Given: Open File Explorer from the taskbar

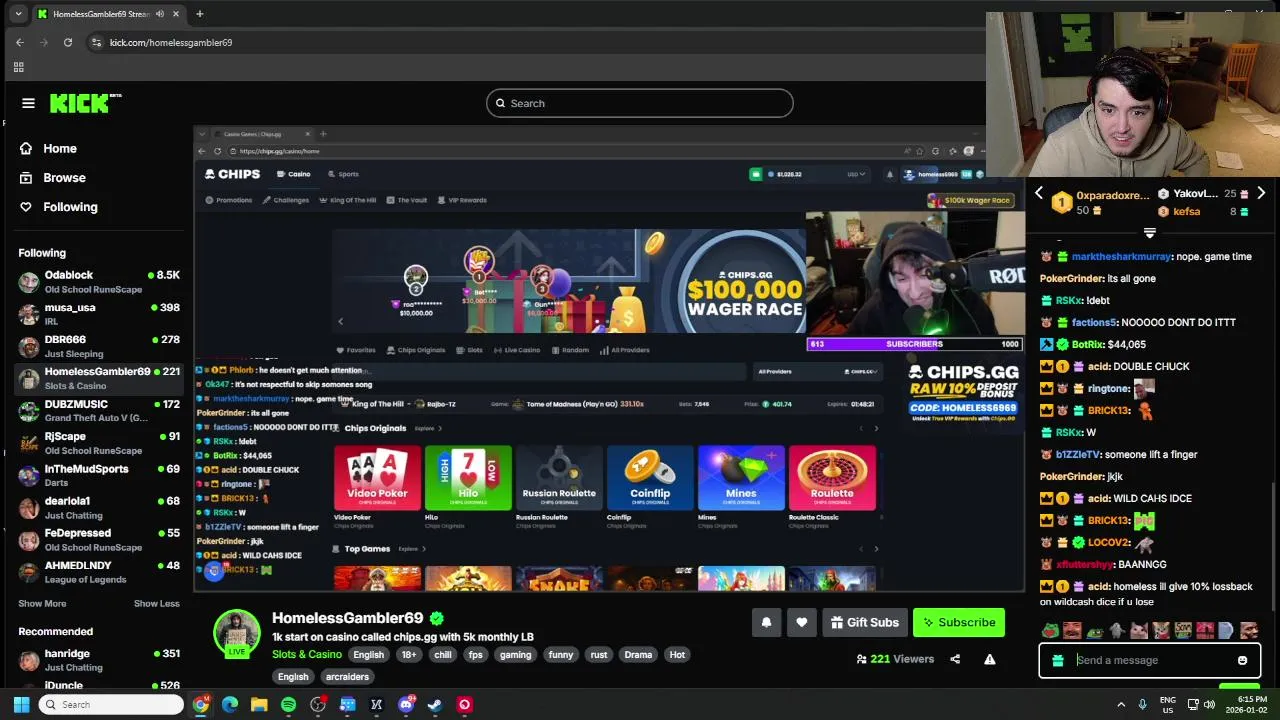Looking at the screenshot, I should 259,705.
